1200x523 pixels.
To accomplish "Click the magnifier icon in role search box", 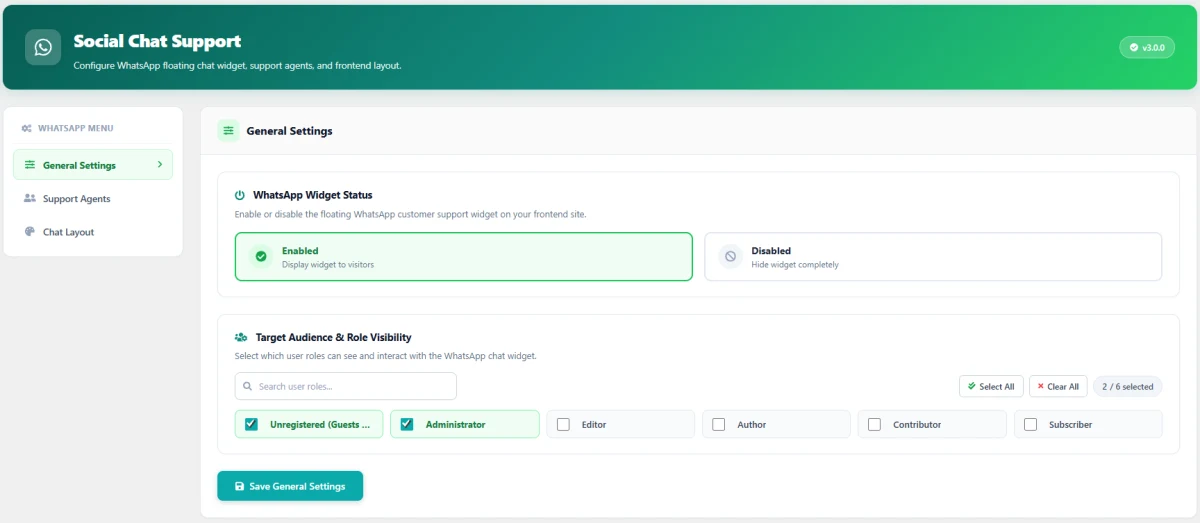I will click(x=248, y=386).
